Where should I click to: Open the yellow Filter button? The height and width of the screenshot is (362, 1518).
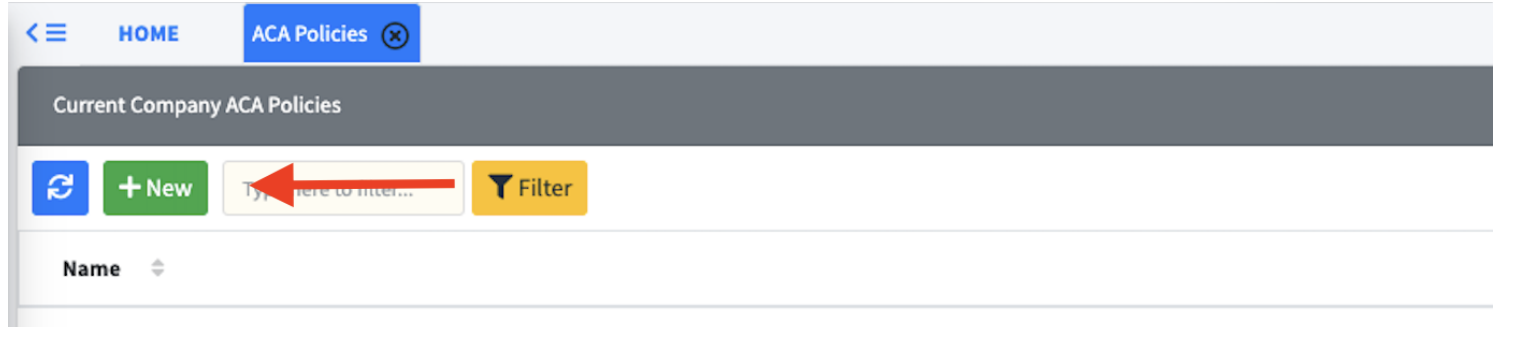pyautogui.click(x=529, y=188)
